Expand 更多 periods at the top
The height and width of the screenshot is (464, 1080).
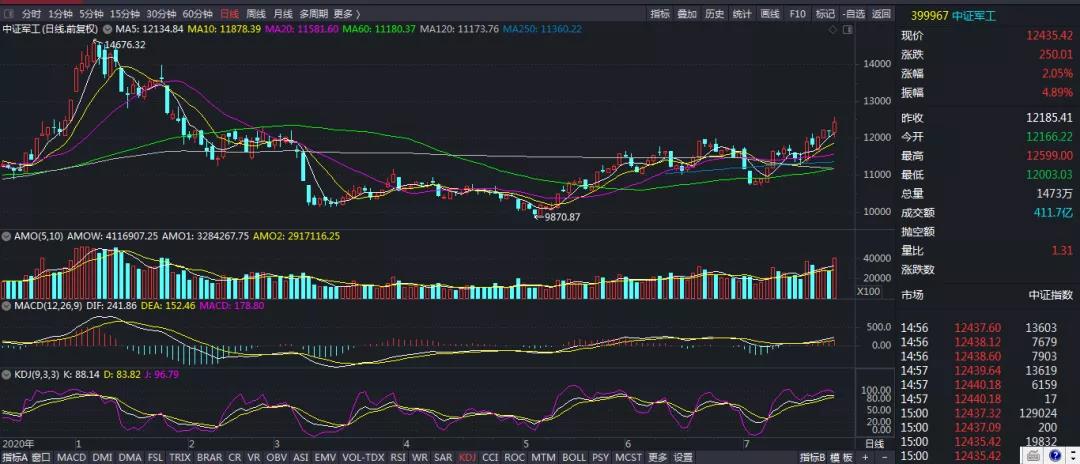pos(346,14)
